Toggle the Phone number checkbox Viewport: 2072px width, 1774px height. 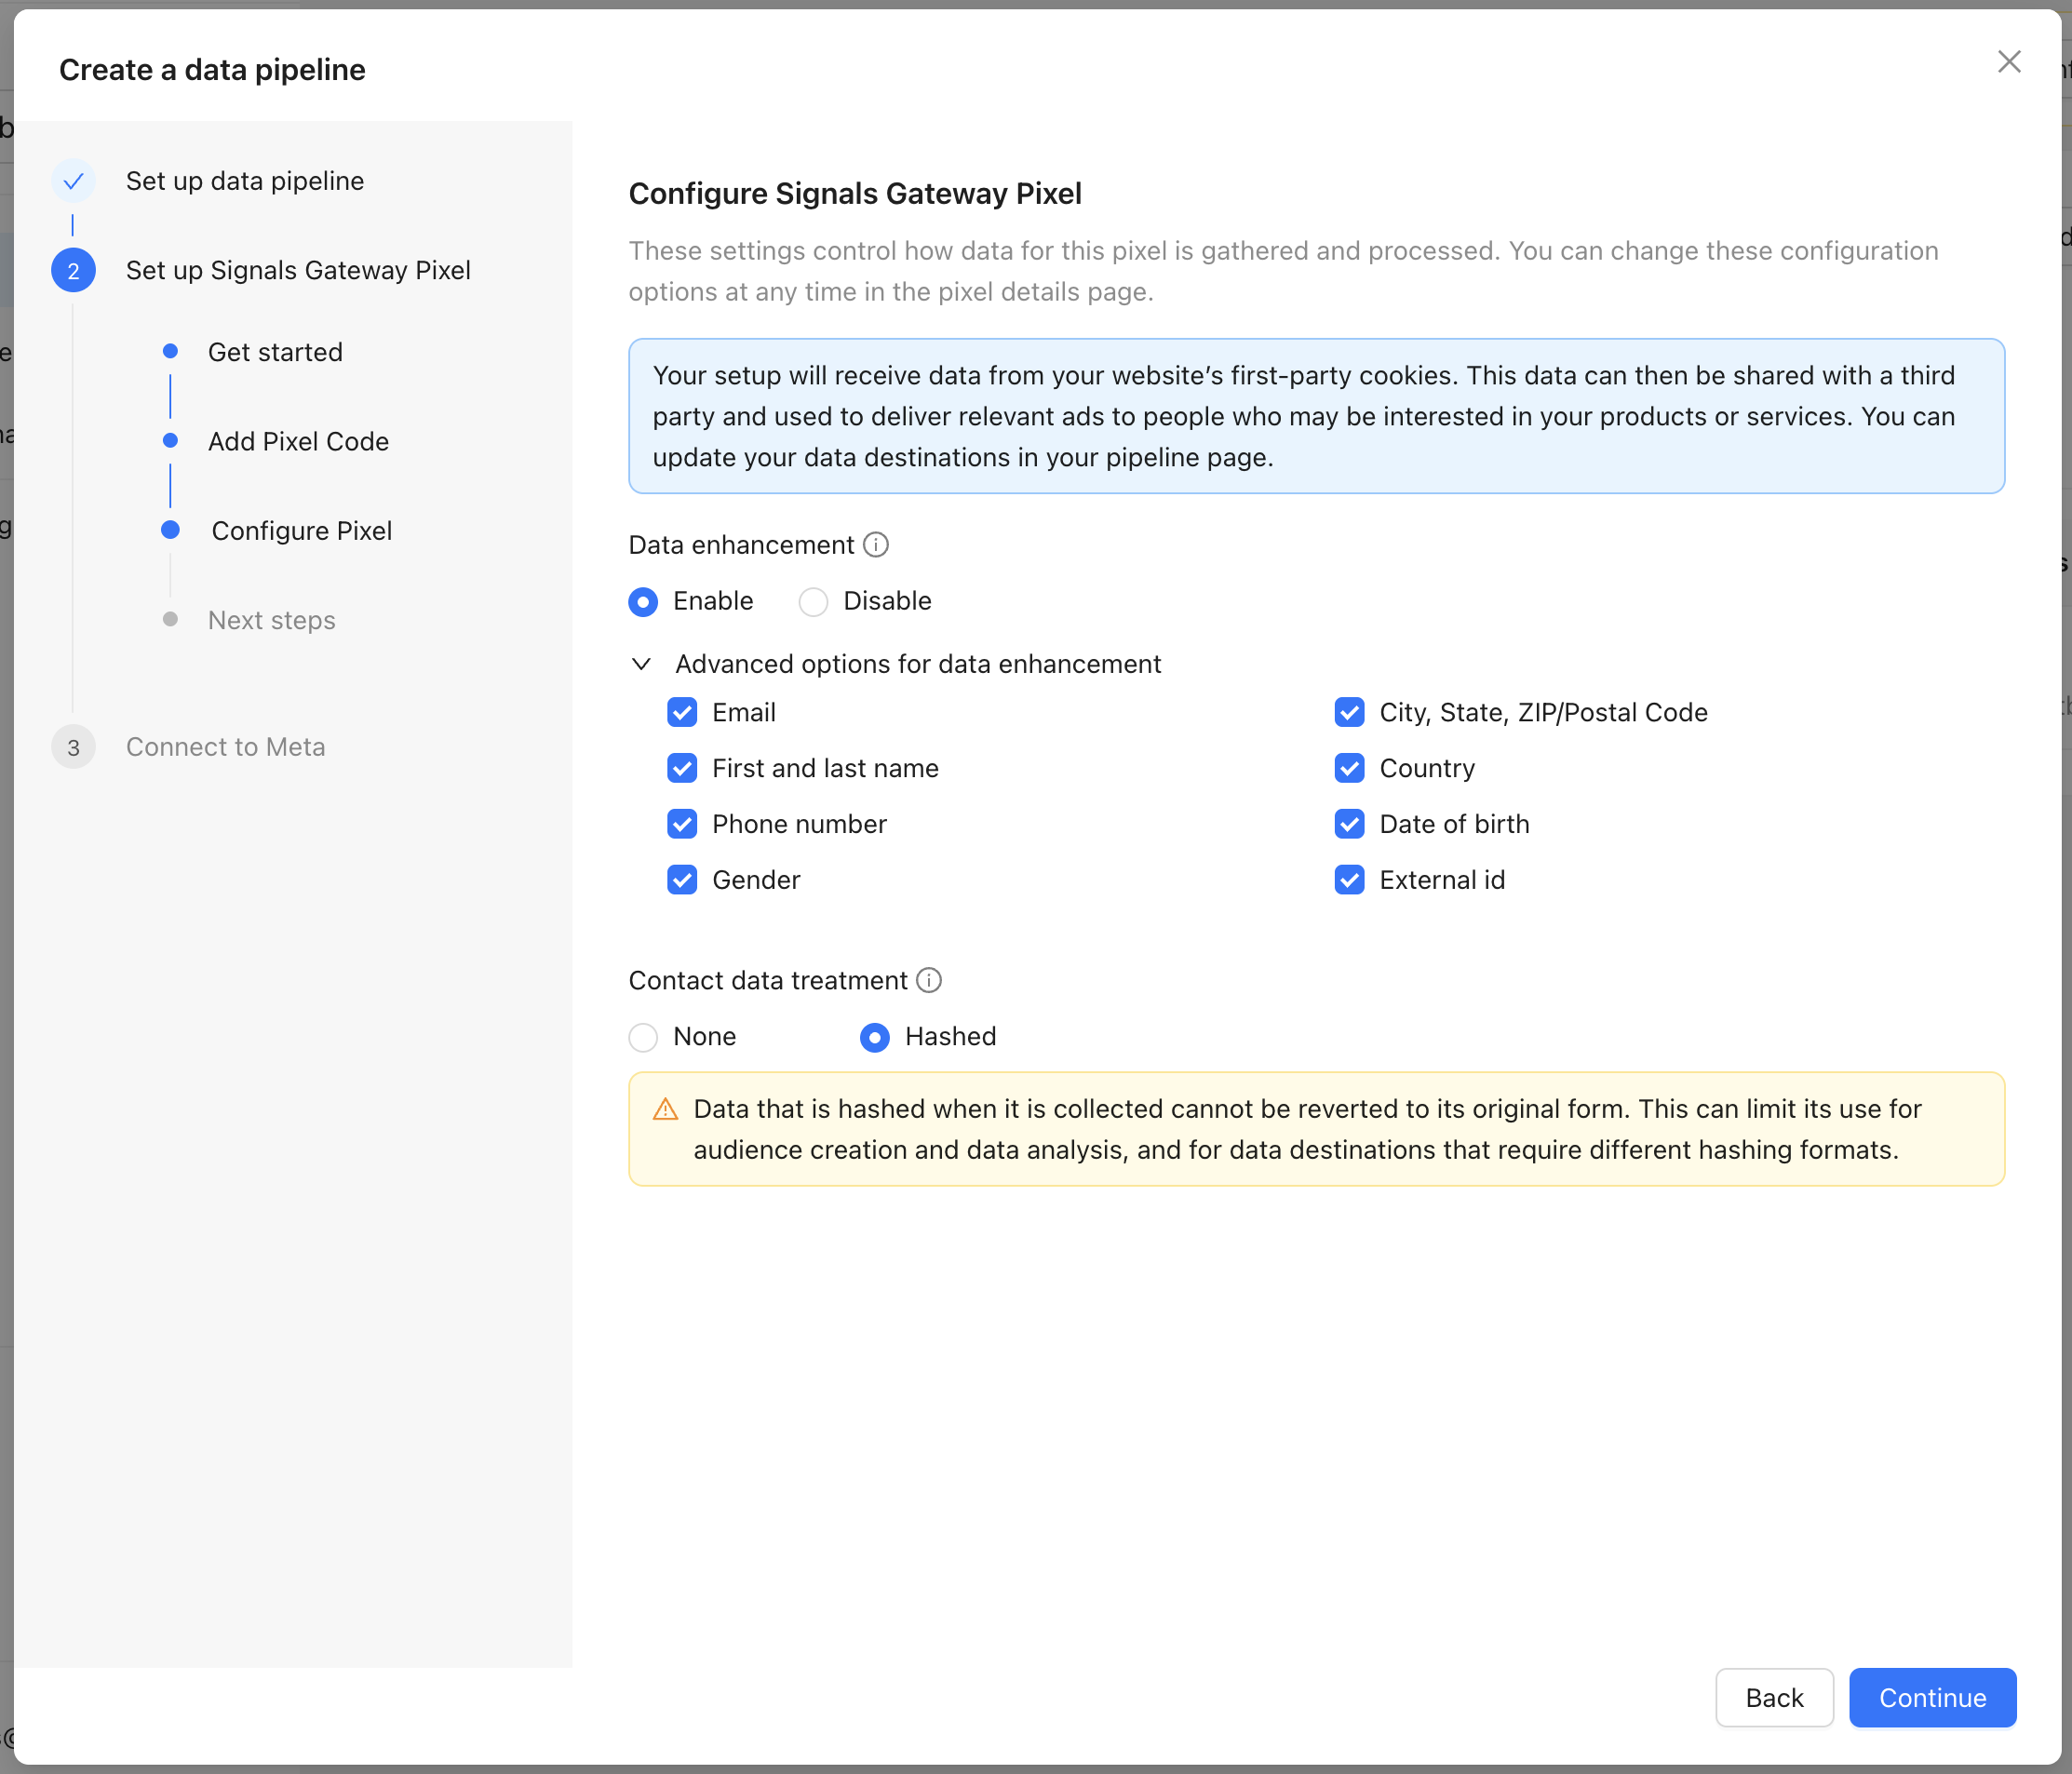click(x=682, y=824)
